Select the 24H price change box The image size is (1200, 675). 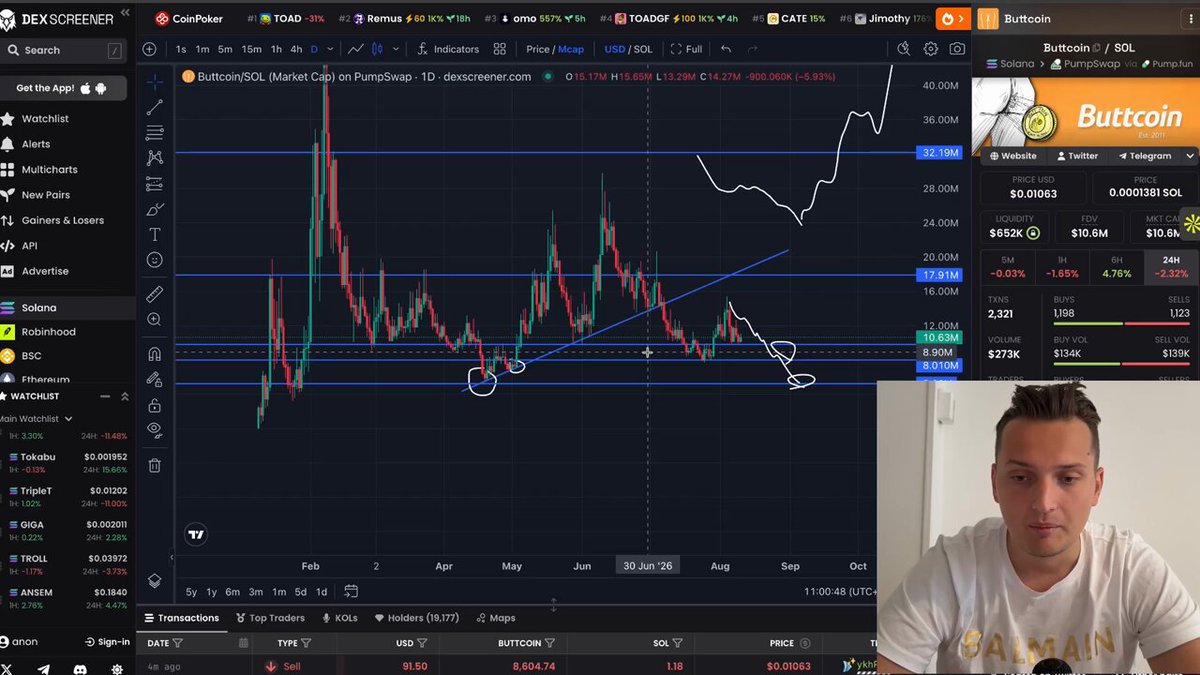[x=1171, y=266]
